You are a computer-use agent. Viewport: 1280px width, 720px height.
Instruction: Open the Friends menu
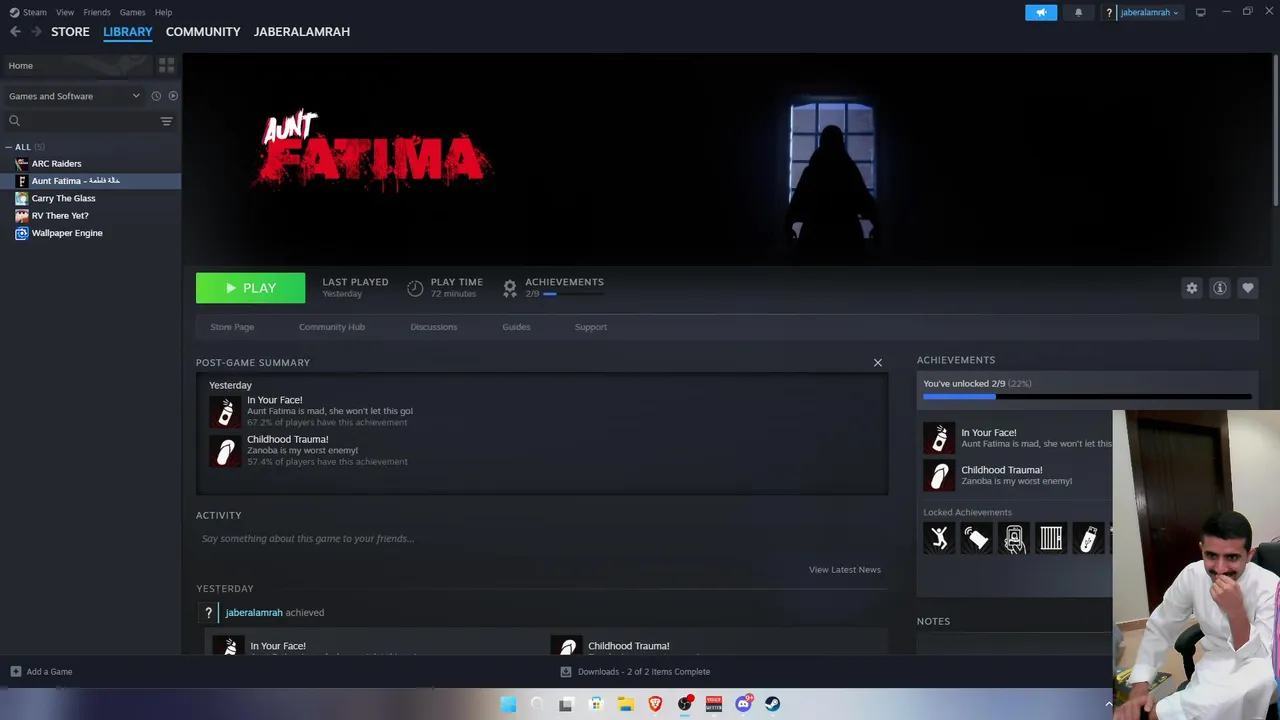pyautogui.click(x=97, y=12)
